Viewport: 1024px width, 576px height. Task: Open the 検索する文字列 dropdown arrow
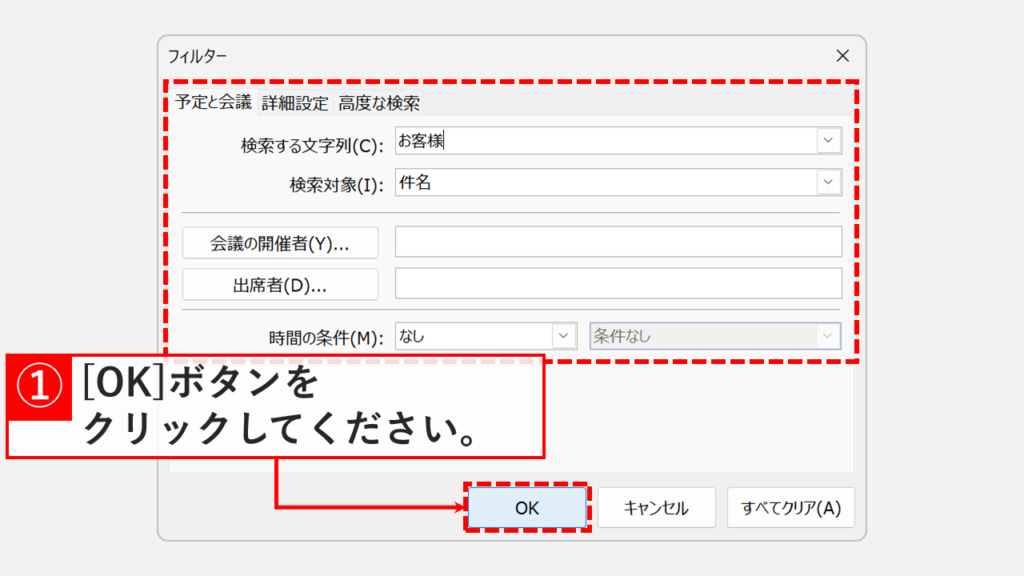[x=828, y=140]
